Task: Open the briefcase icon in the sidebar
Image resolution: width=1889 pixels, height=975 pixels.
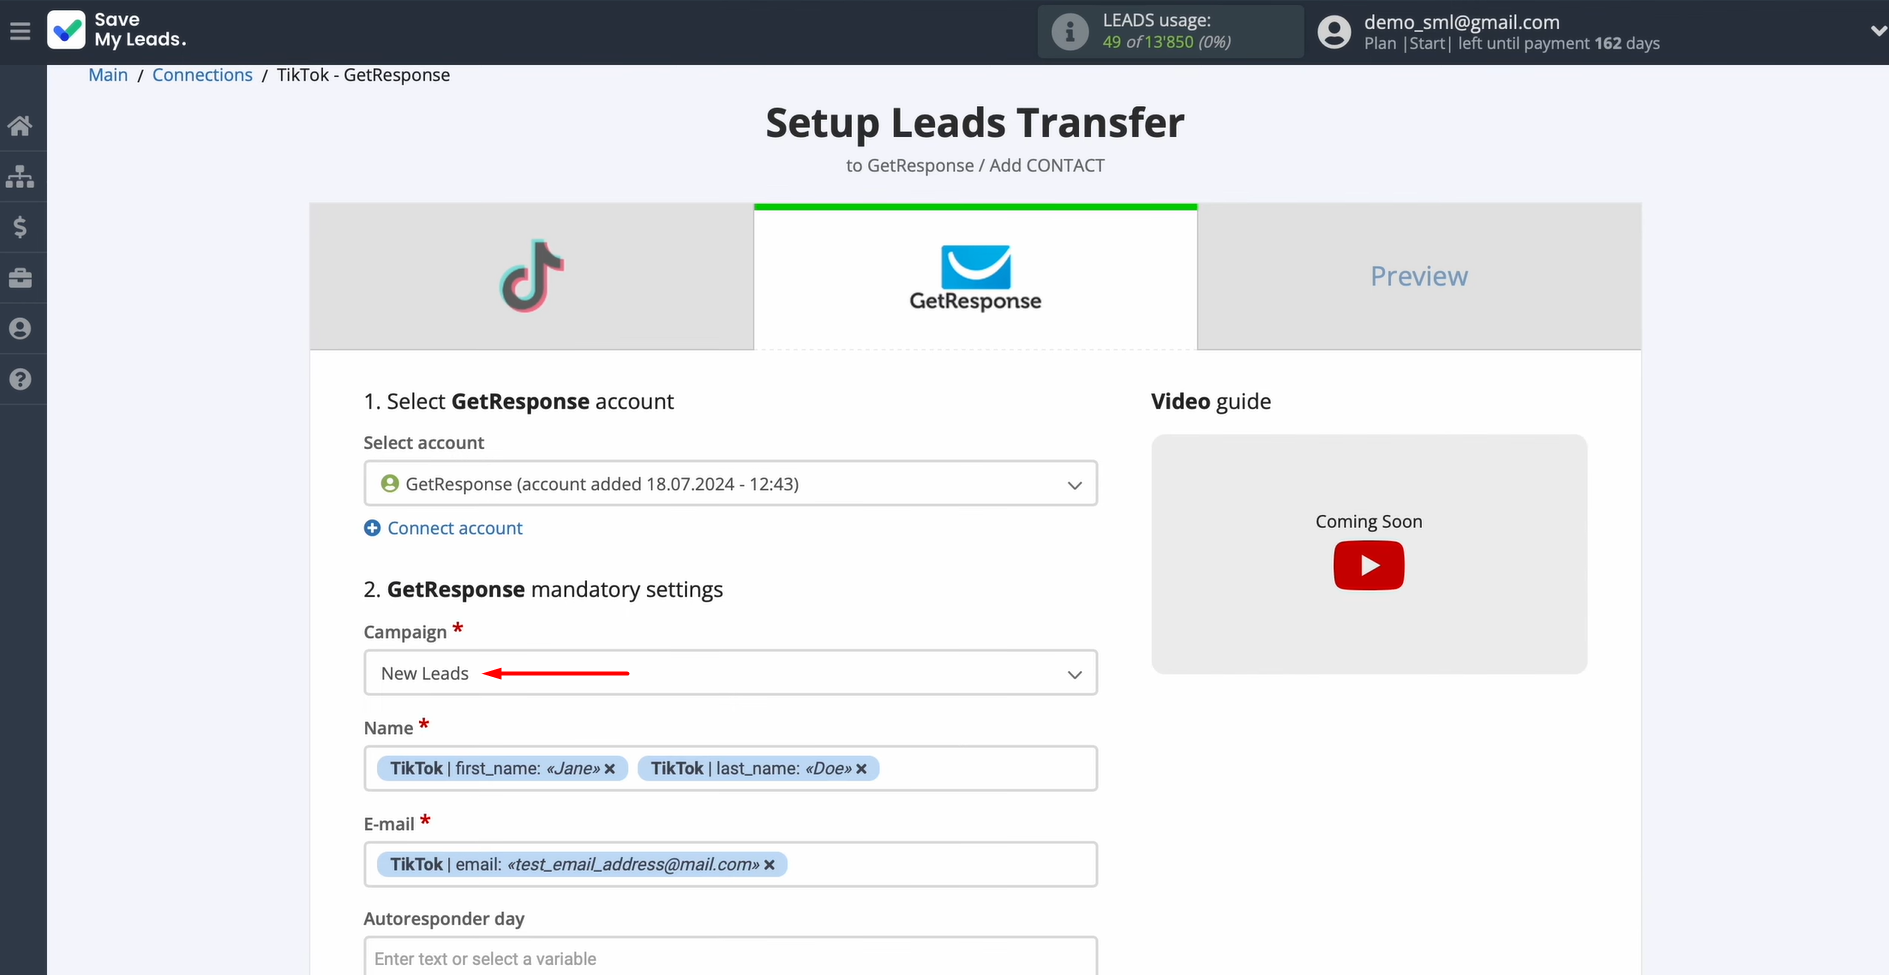Action: click(20, 278)
